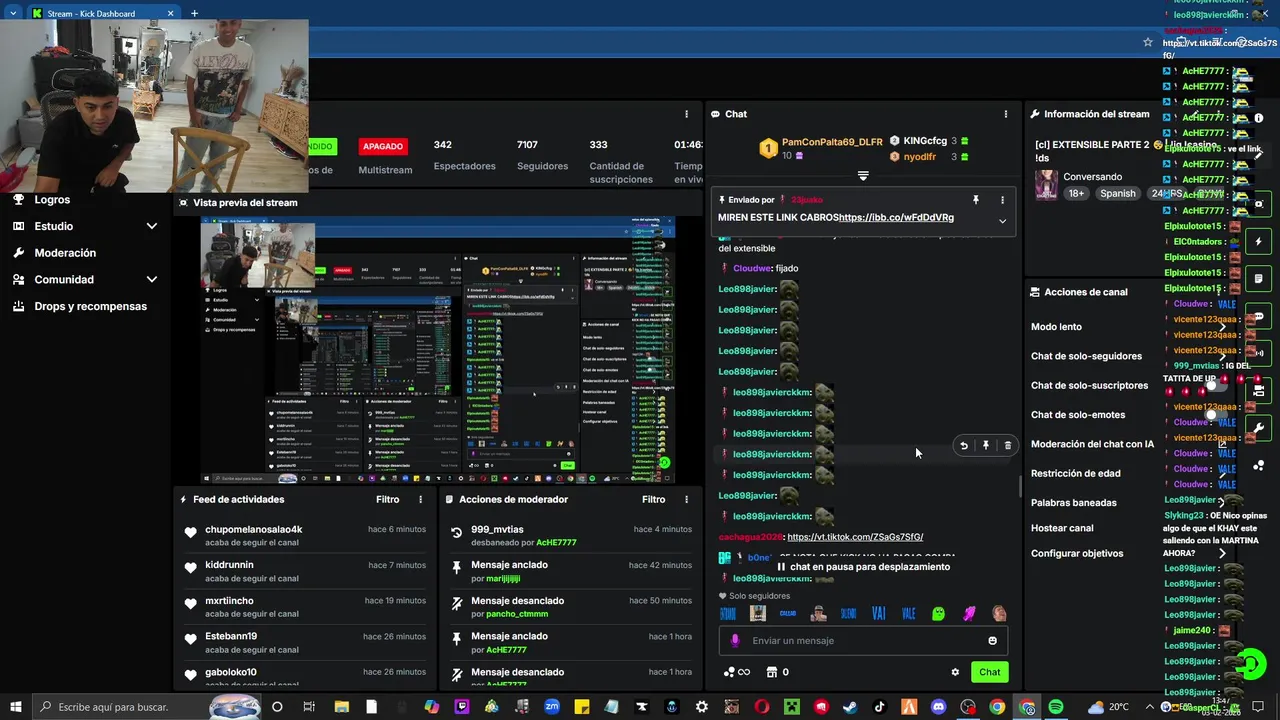Open Chat de solo-seguidores options arrow
This screenshot has height=720, width=1280.
click(1222, 356)
